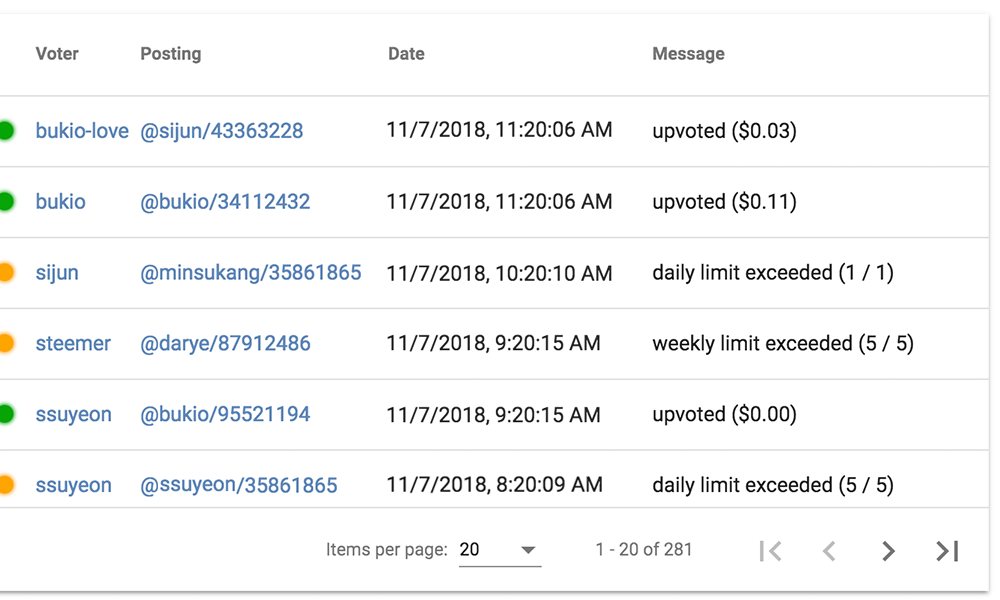
Task: Select the message 'upvoted ($0.11)'
Action: [x=724, y=201]
